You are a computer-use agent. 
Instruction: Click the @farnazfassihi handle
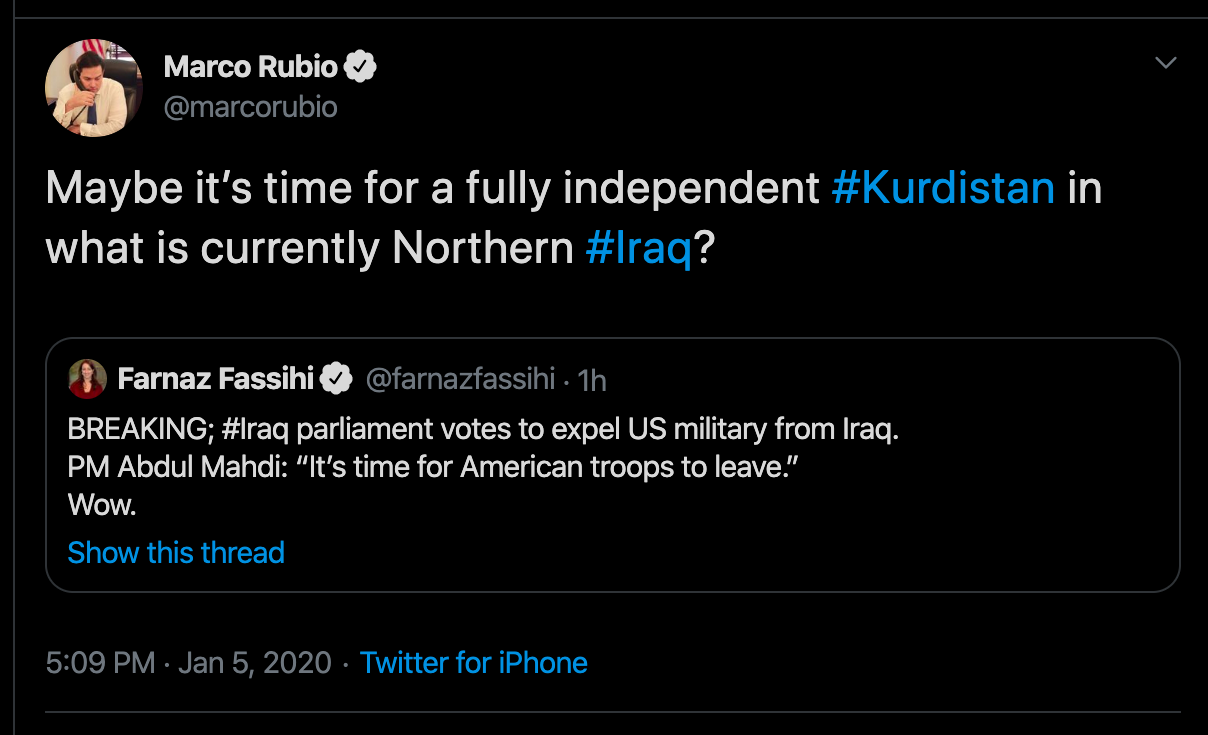pyautogui.click(x=459, y=379)
